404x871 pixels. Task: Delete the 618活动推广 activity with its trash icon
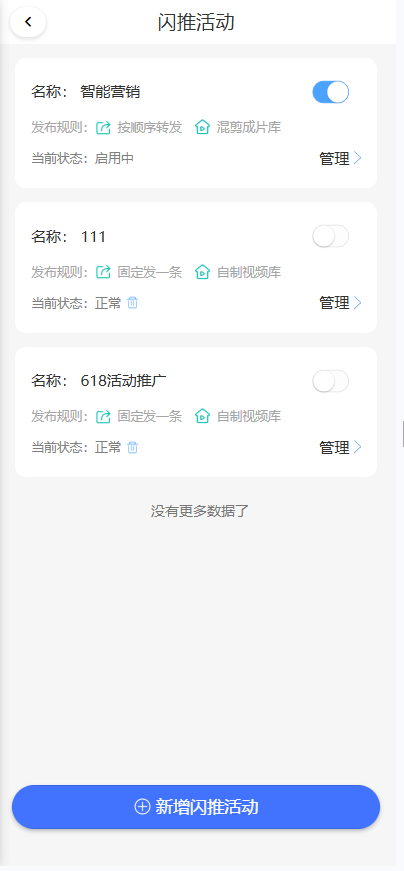pos(132,447)
